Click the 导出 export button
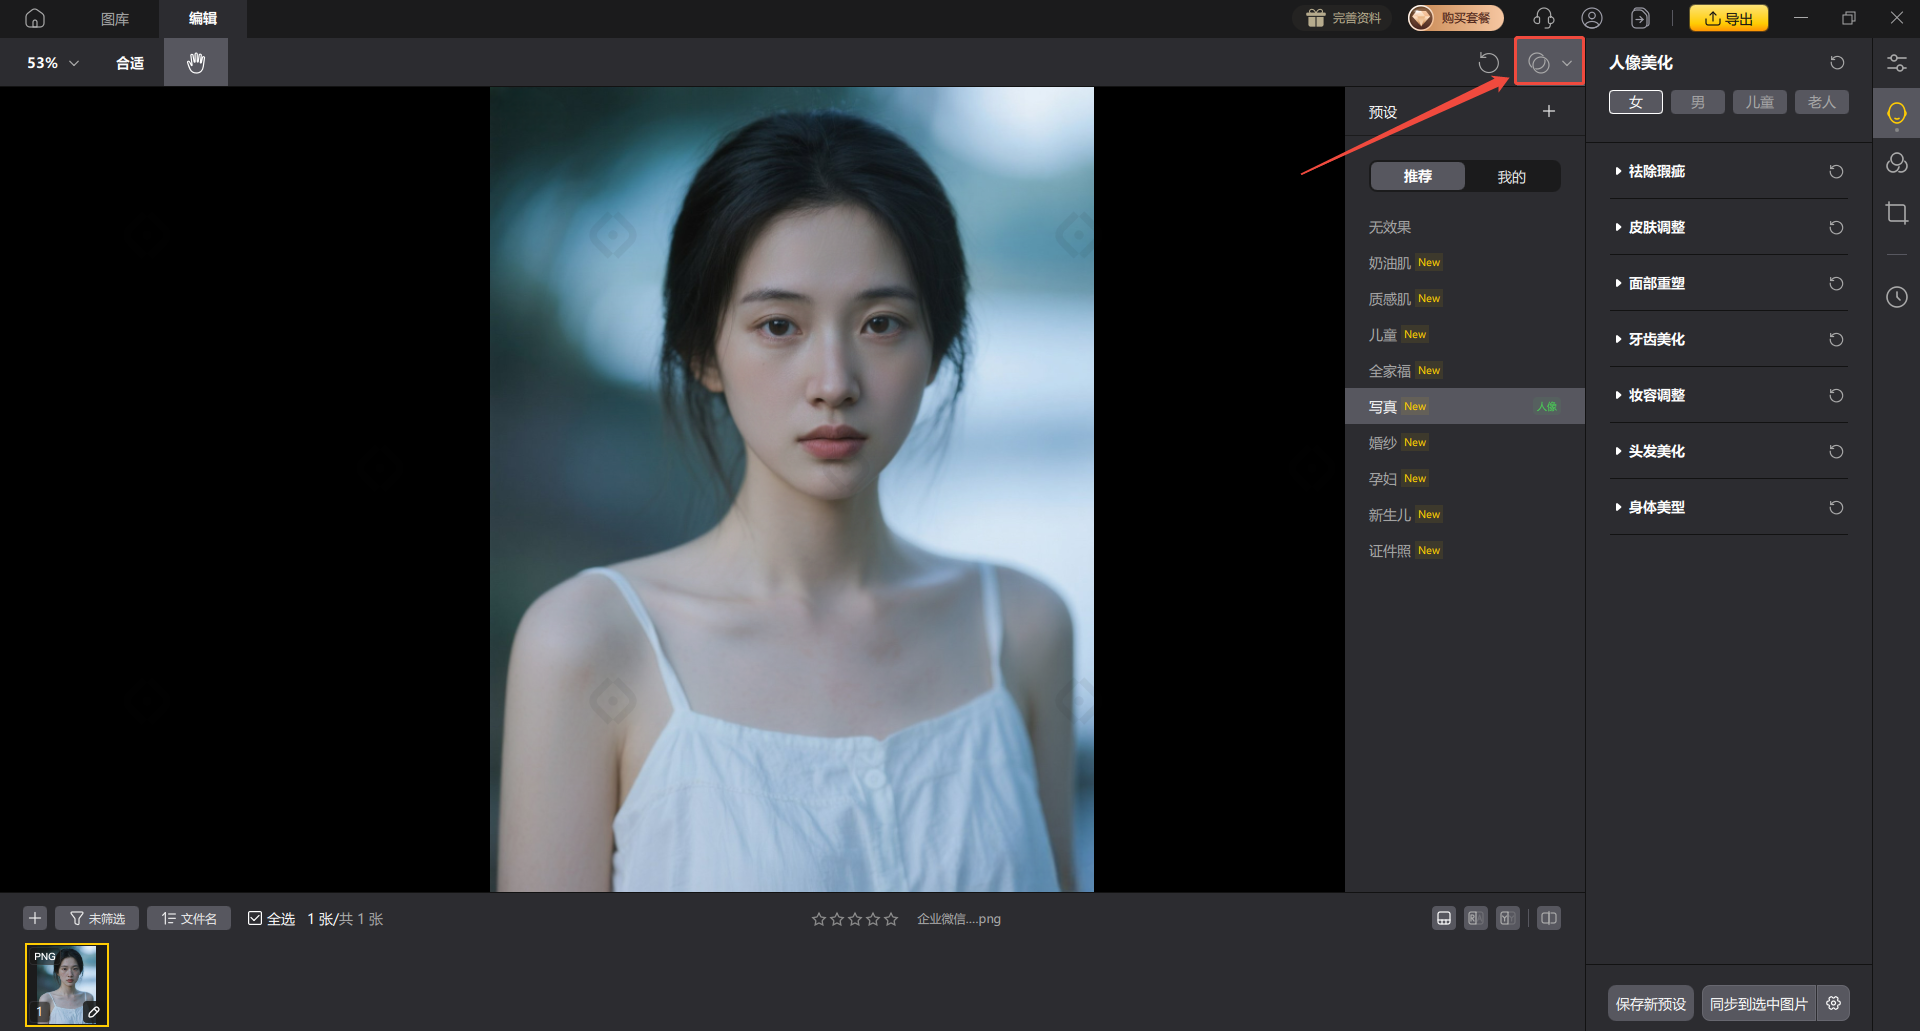This screenshot has width=1920, height=1031. point(1728,18)
